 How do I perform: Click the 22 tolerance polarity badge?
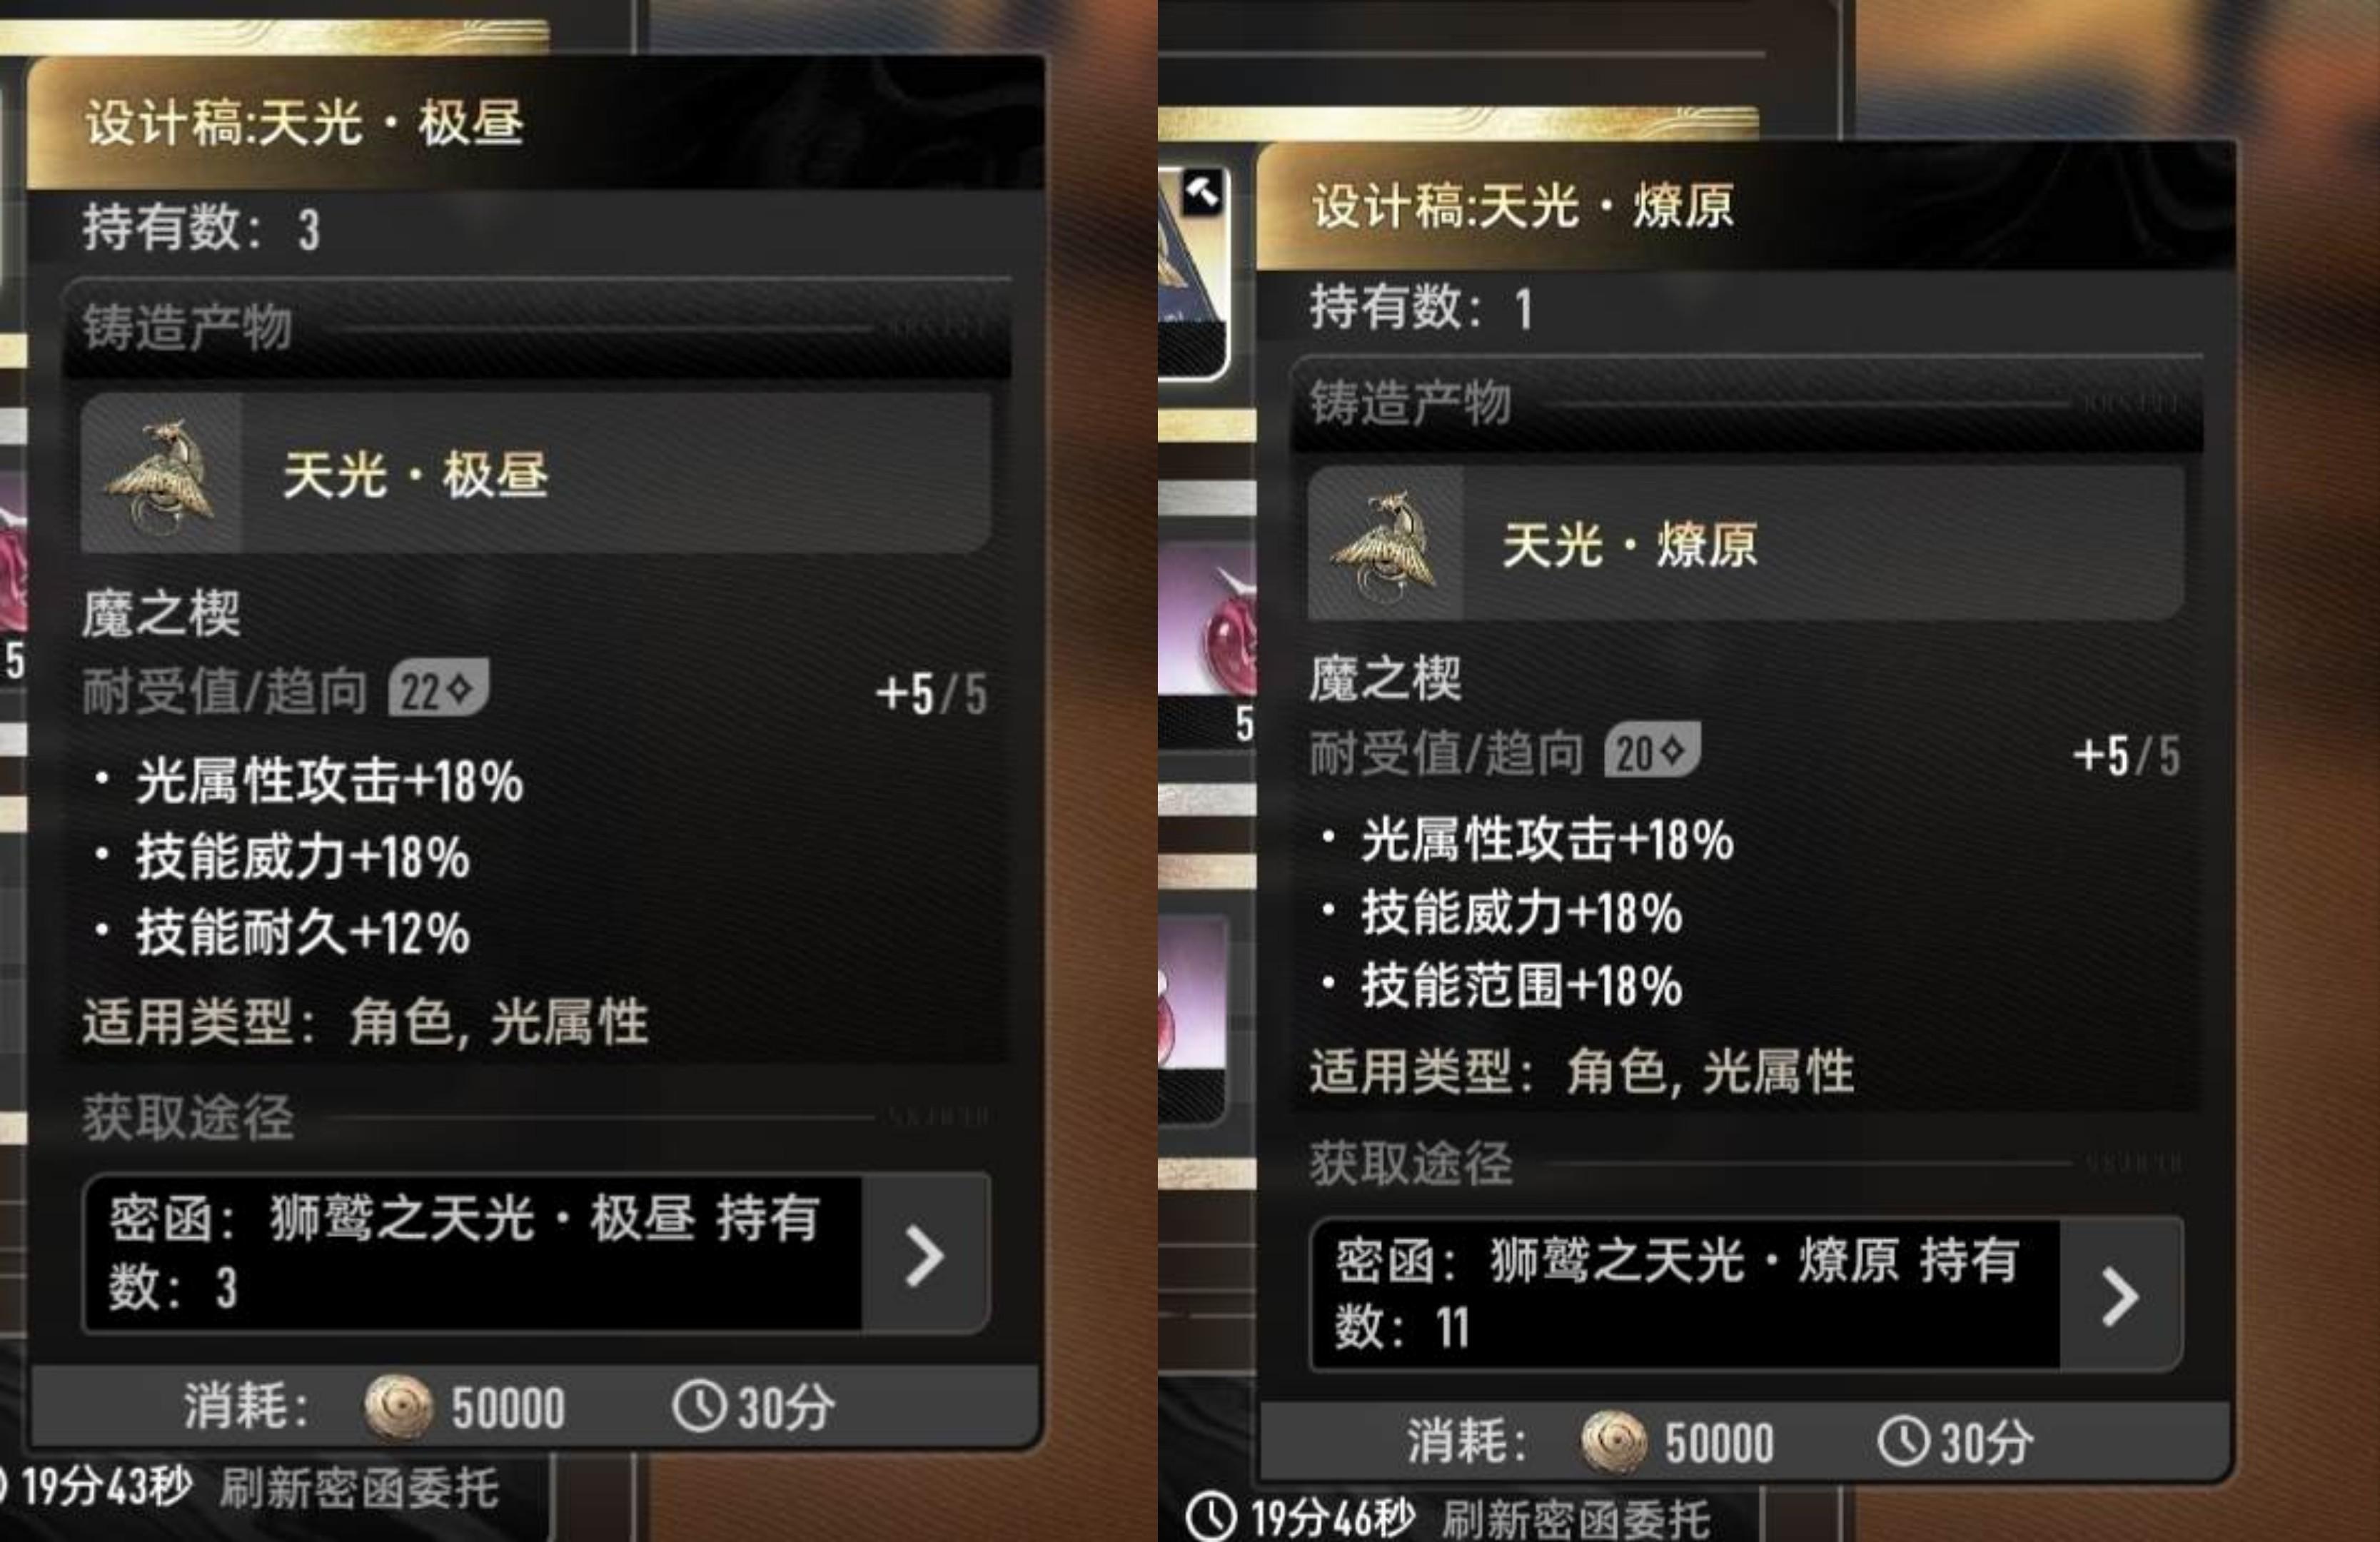438,688
